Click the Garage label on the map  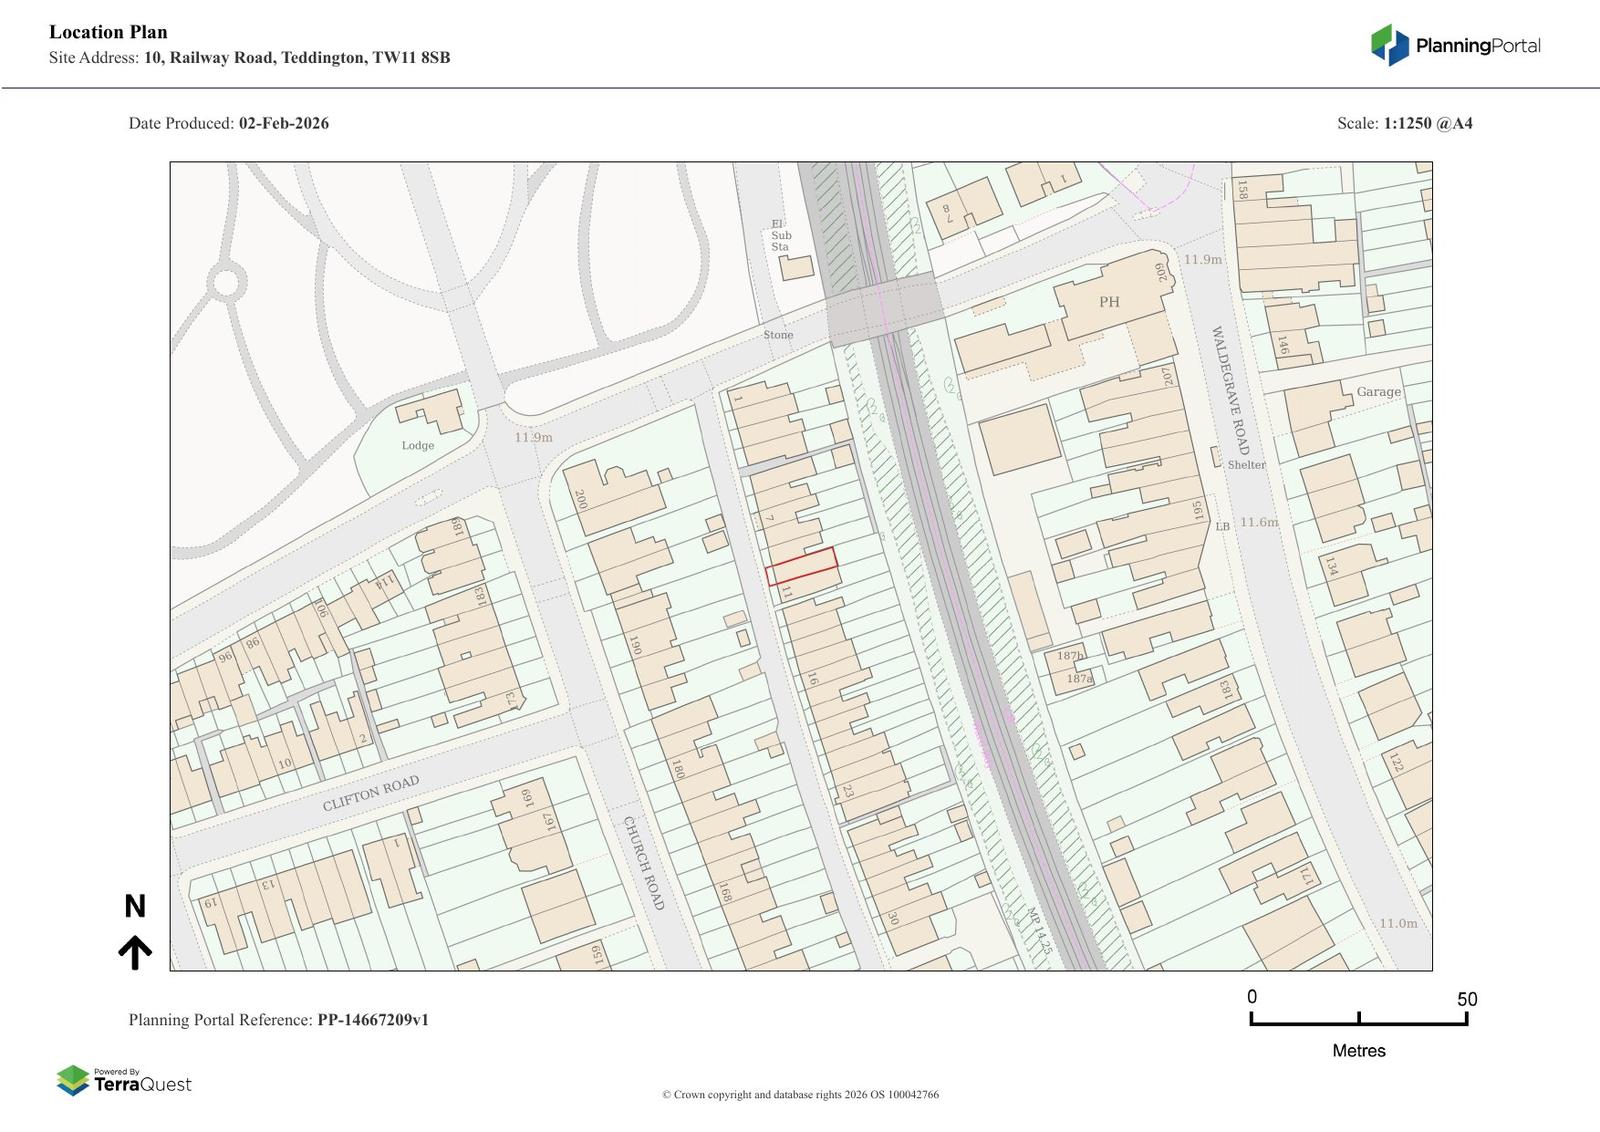click(1378, 392)
